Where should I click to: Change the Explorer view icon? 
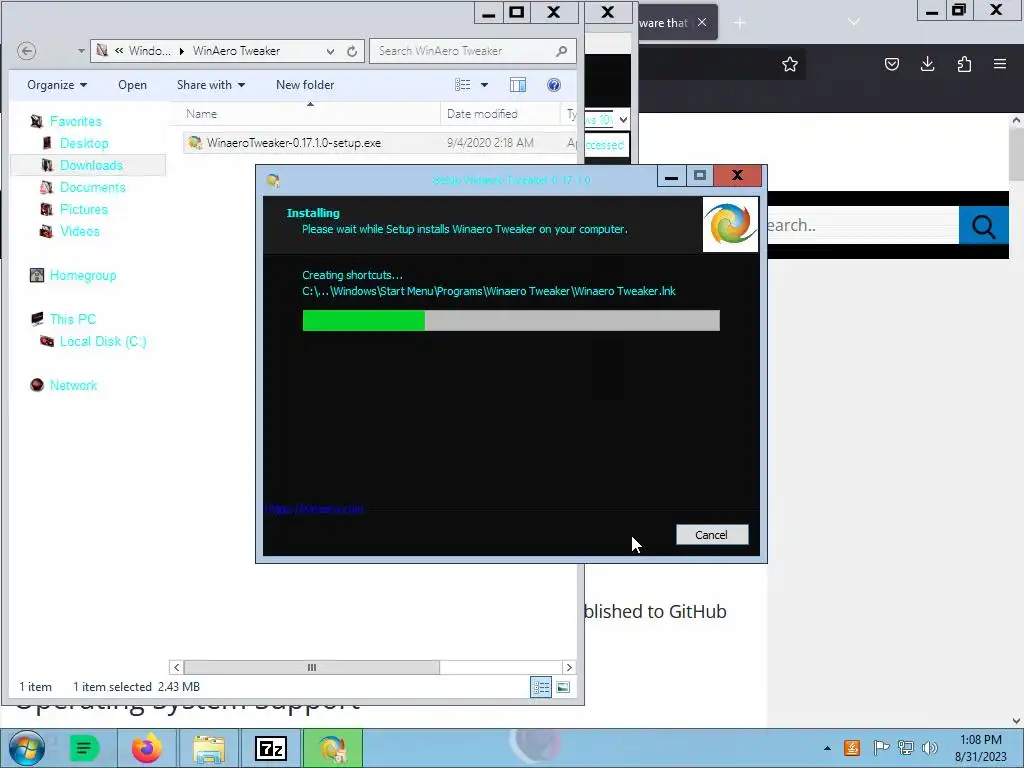pos(463,85)
